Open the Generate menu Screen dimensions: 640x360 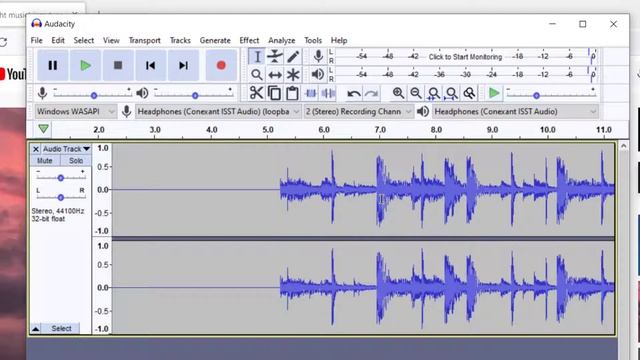coord(215,40)
